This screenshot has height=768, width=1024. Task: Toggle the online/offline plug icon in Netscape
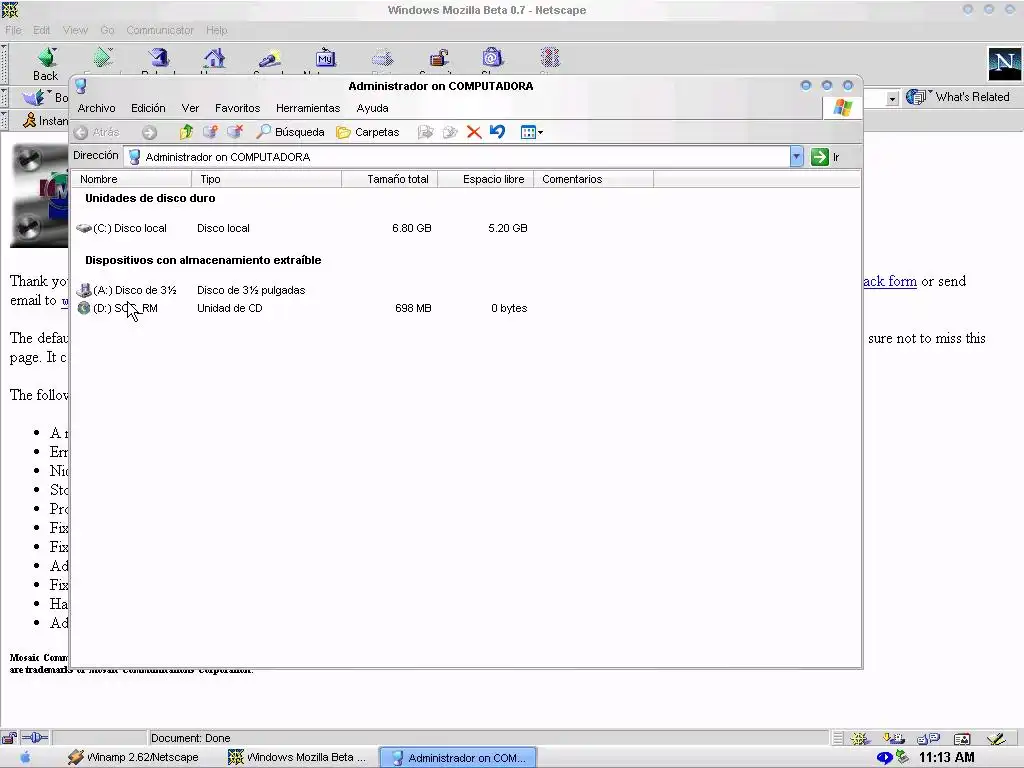pos(35,738)
